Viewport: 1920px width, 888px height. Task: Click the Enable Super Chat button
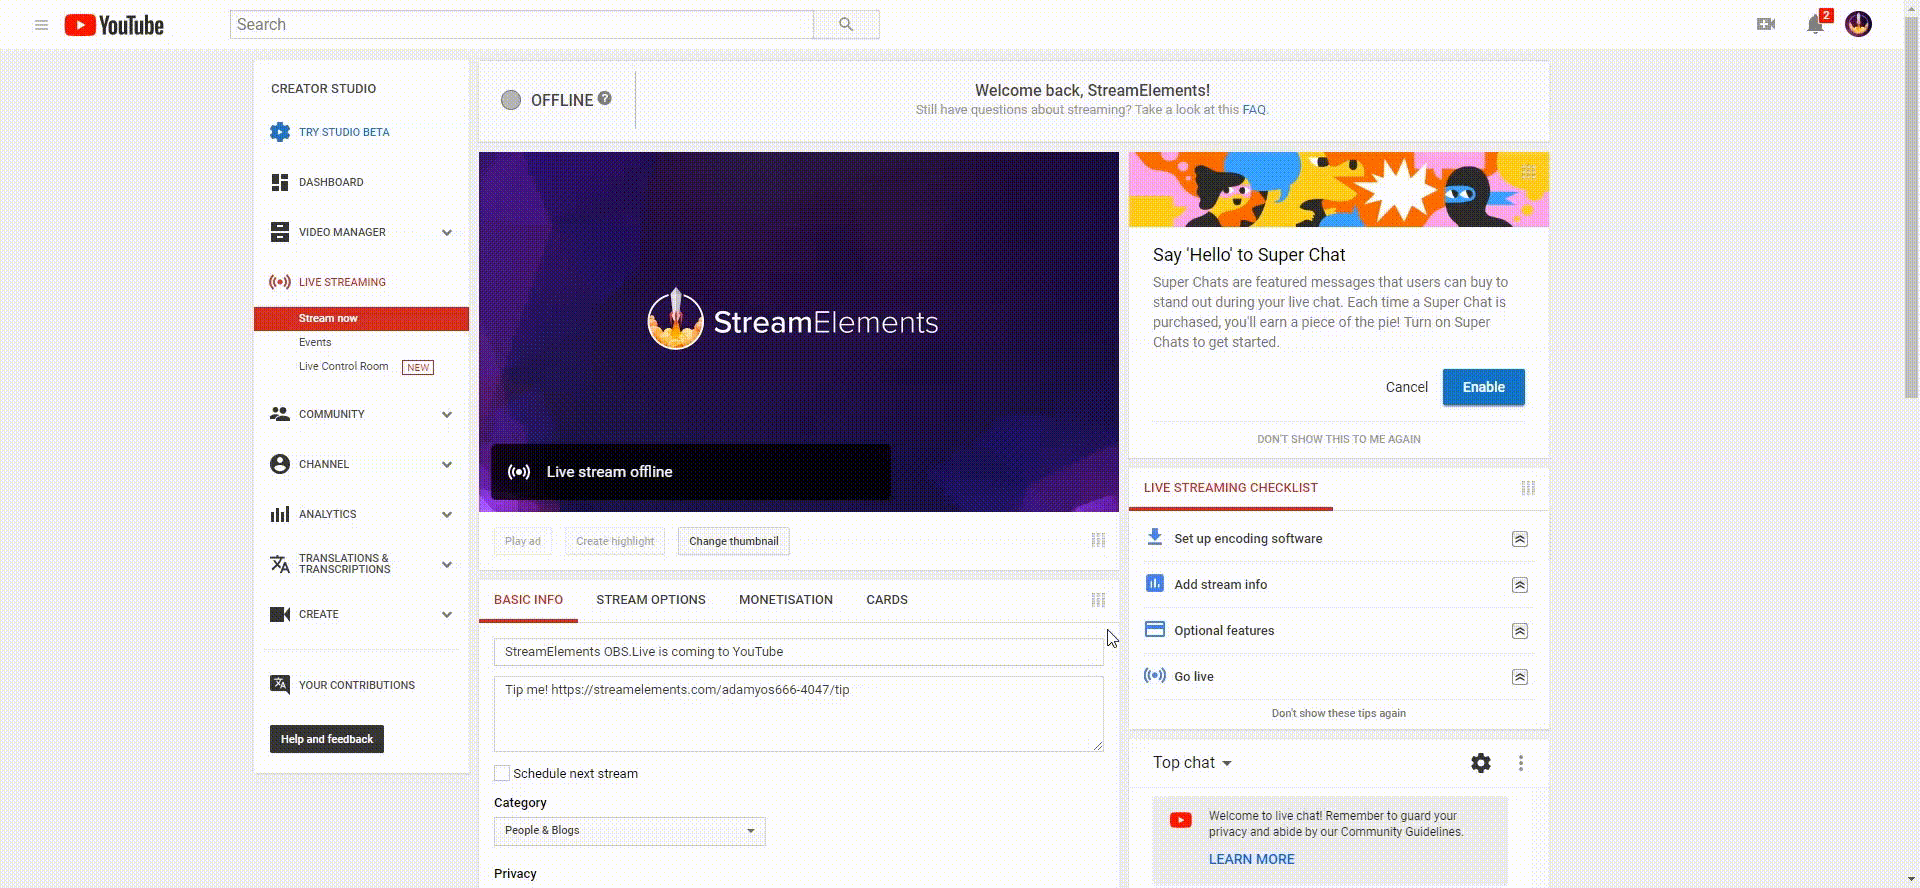1484,387
